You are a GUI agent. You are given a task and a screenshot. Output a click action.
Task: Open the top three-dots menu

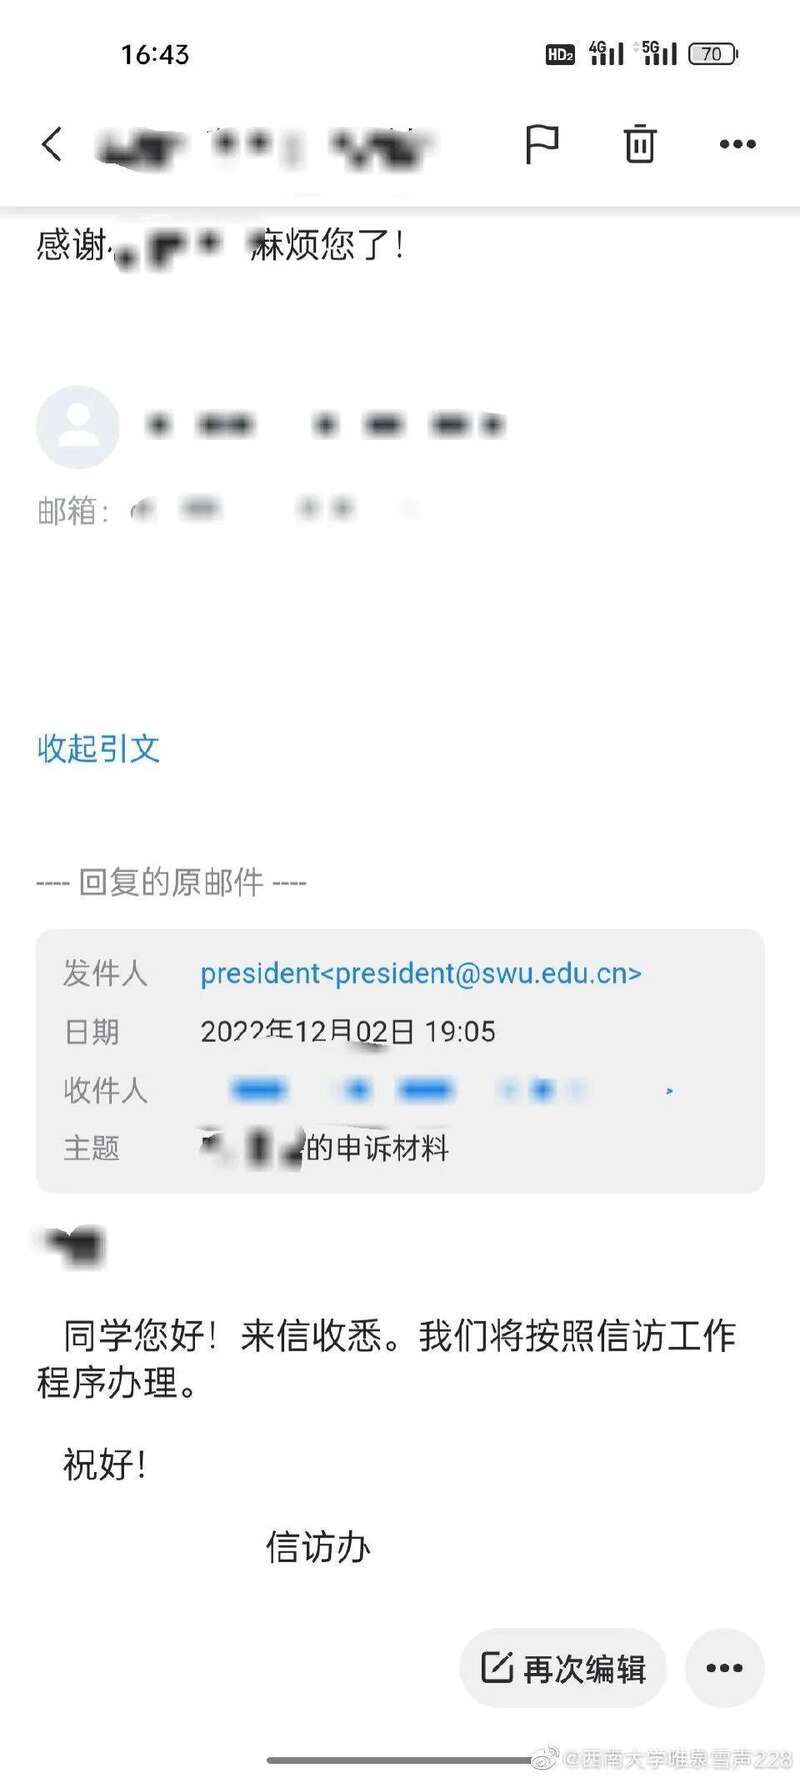pyautogui.click(x=738, y=144)
